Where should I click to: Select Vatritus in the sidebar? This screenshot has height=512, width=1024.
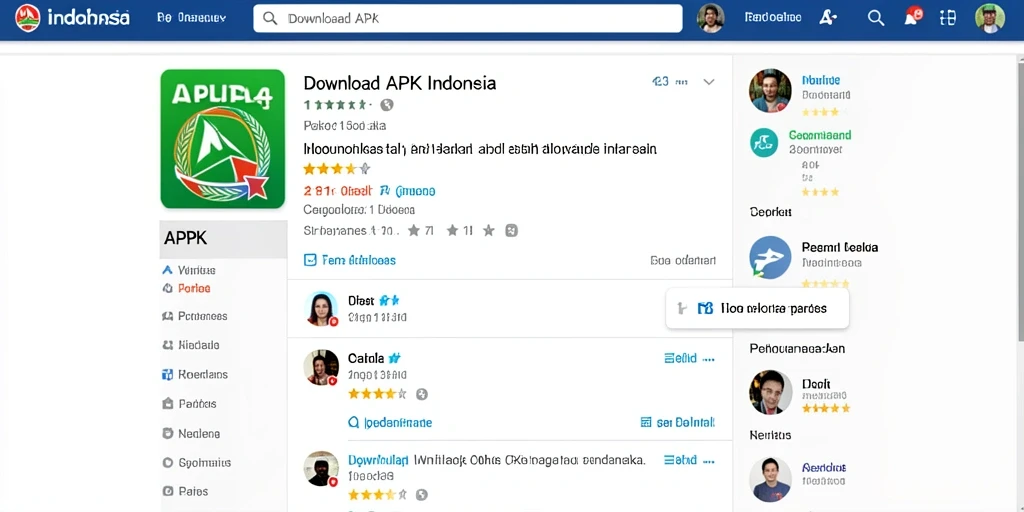coord(189,270)
